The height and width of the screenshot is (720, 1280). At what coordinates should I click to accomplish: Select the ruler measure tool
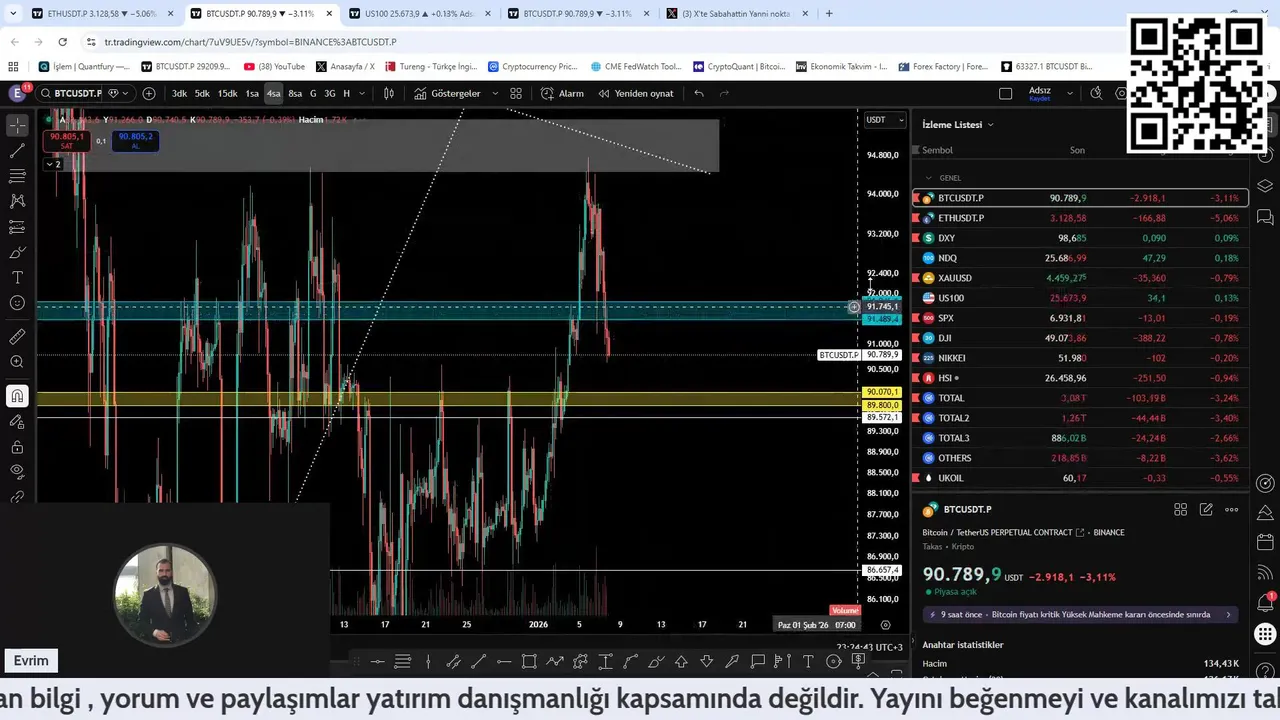point(17,337)
